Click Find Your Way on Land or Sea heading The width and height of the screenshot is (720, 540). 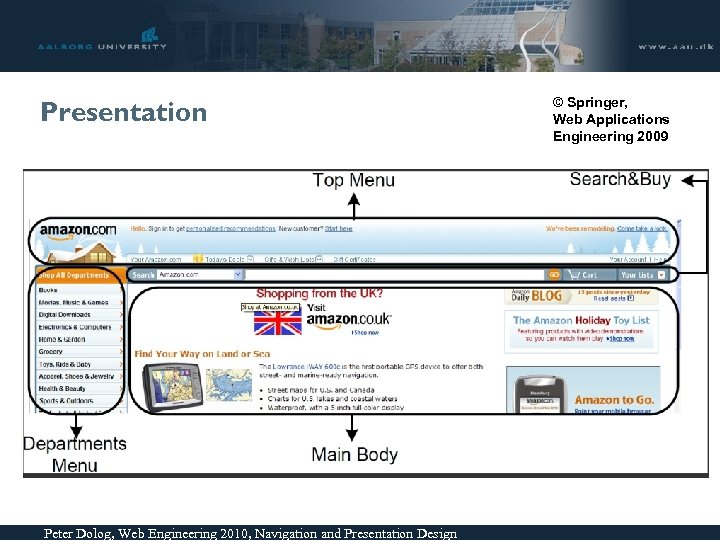click(x=202, y=354)
